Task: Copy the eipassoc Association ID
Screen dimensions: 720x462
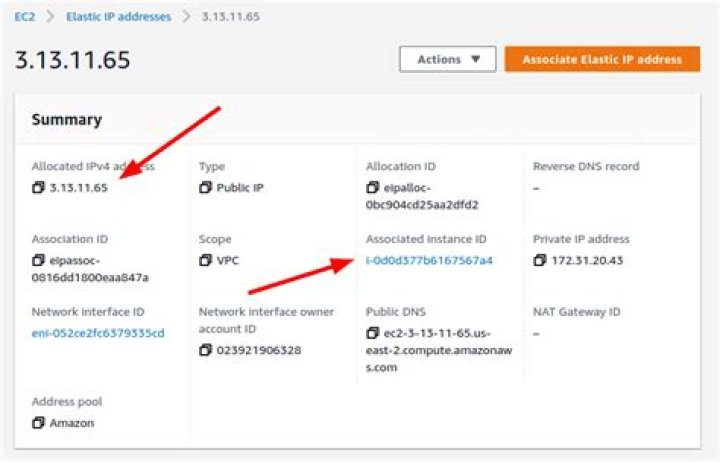Action: coord(39,260)
